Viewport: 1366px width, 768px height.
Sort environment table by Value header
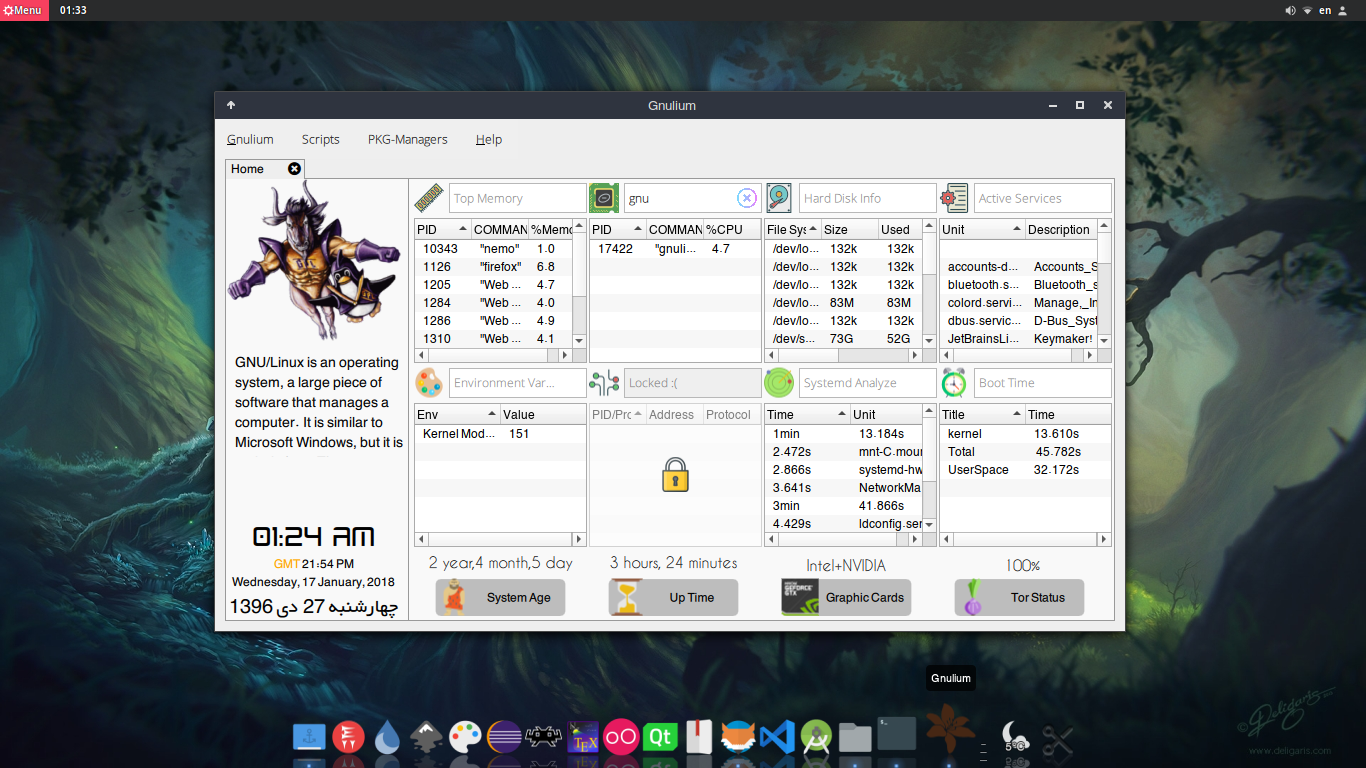[543, 414]
